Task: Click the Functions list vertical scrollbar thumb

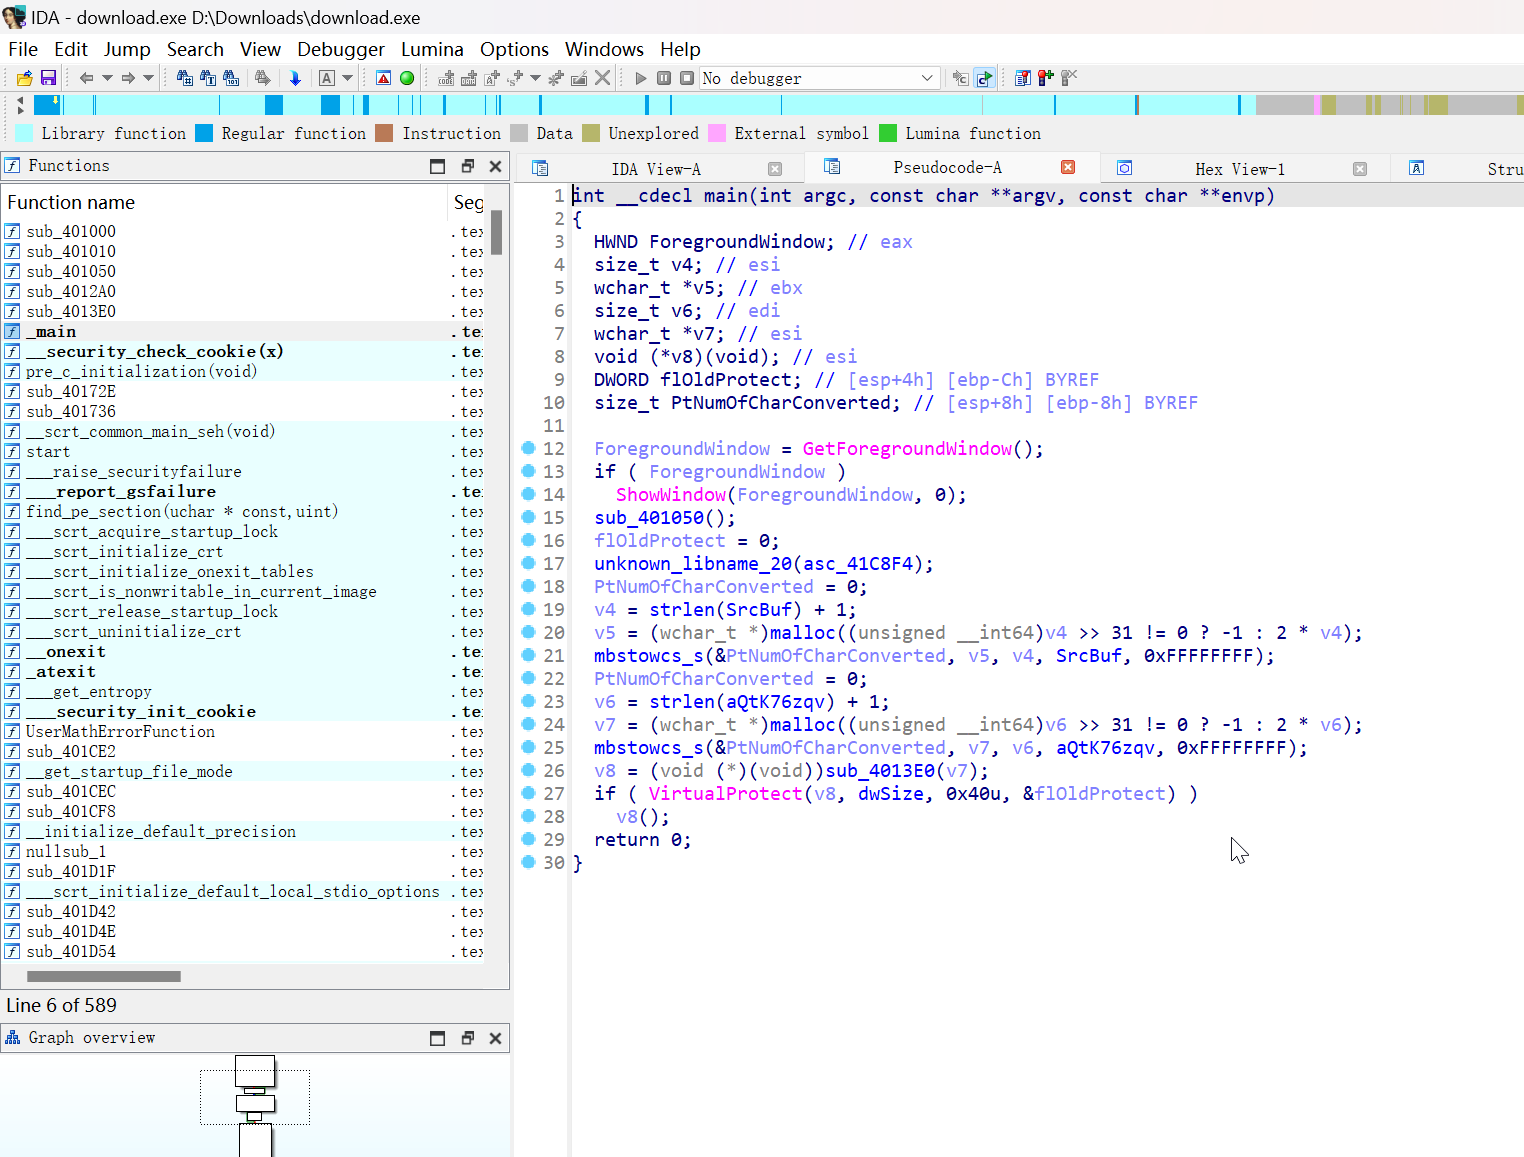Action: point(496,232)
